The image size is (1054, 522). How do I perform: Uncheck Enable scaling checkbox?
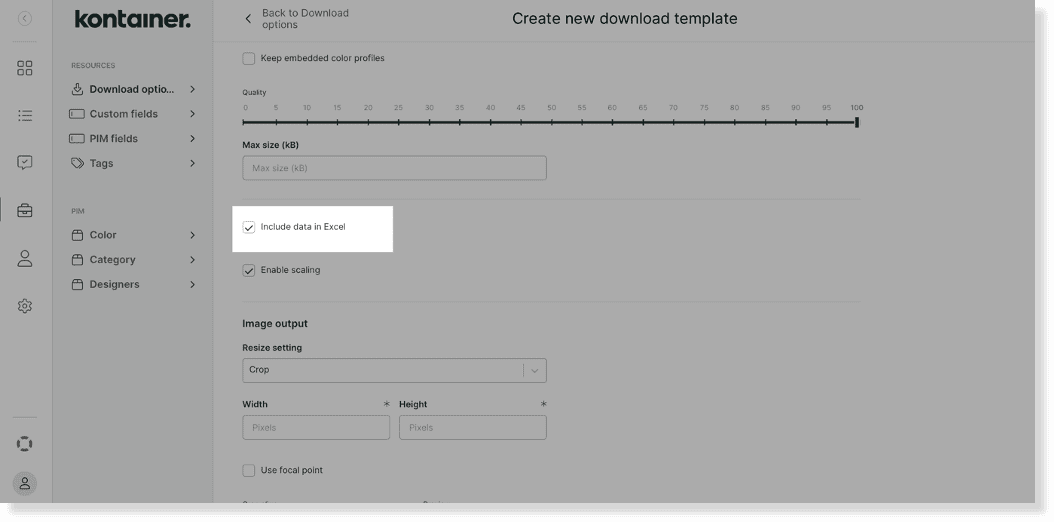[249, 271]
